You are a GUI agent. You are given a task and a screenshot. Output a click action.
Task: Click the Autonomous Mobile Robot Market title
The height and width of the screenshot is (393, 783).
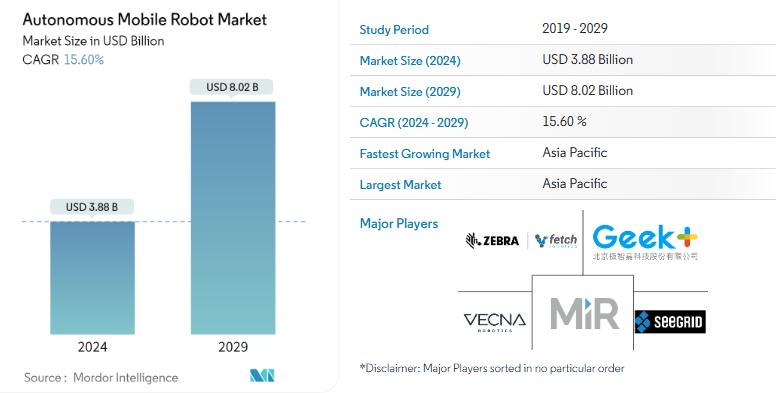(x=145, y=19)
